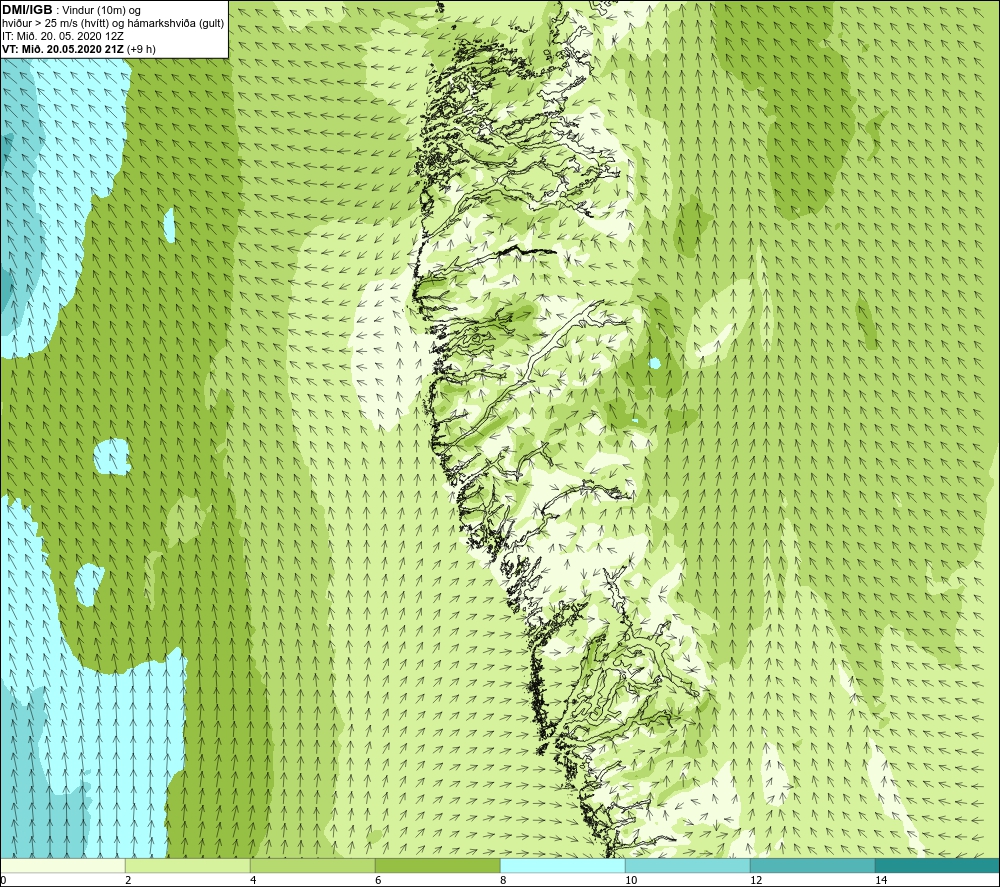The width and height of the screenshot is (1000, 887).
Task: Click the 'VT: Mið. 20.05.2020 21Z' valid time line
Action: pyautogui.click(x=79, y=49)
